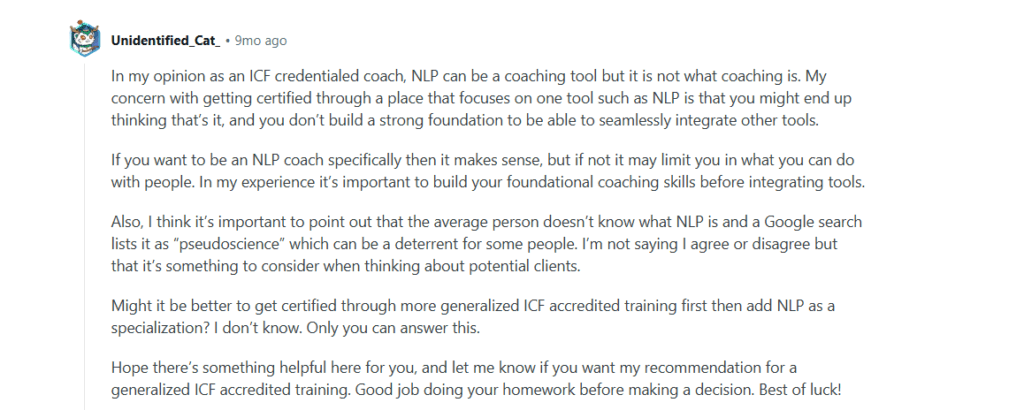Collapse the comment using the thread line
The width and height of the screenshot is (1024, 410).
[84, 230]
